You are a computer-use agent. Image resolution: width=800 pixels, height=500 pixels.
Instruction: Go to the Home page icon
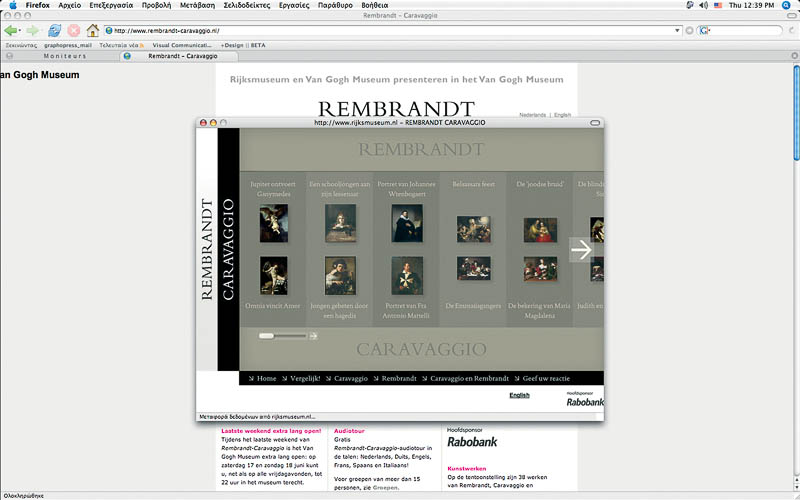coord(92,31)
